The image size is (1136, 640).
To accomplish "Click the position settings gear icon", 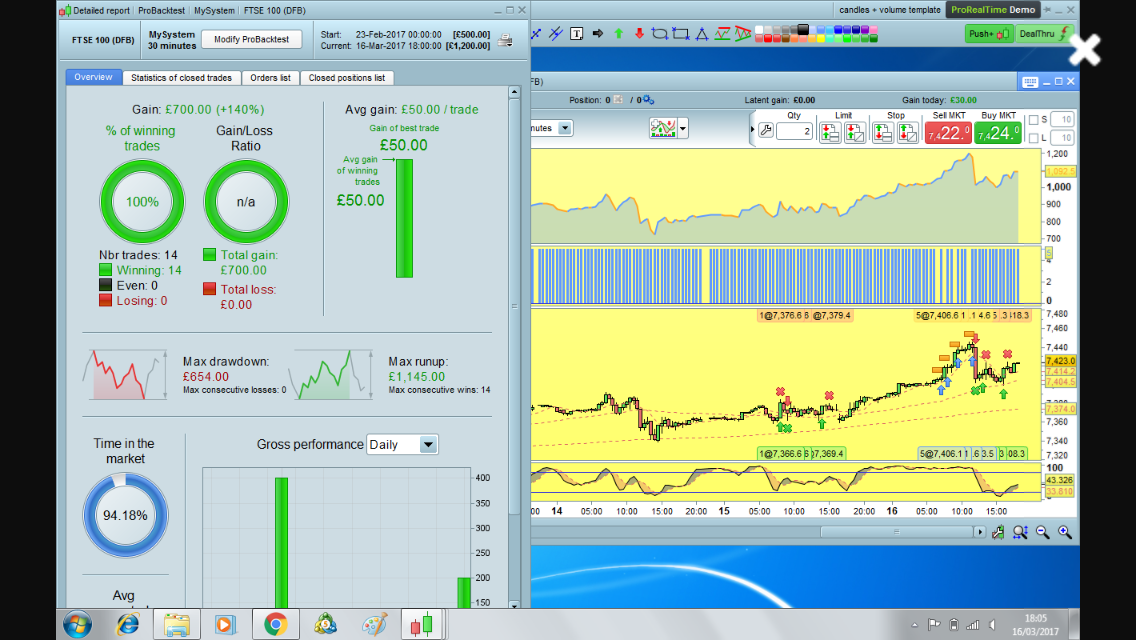I will (648, 100).
